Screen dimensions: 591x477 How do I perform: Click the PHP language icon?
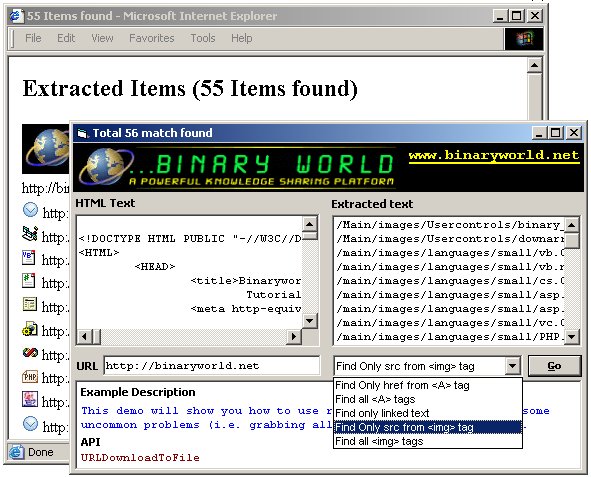(30, 376)
